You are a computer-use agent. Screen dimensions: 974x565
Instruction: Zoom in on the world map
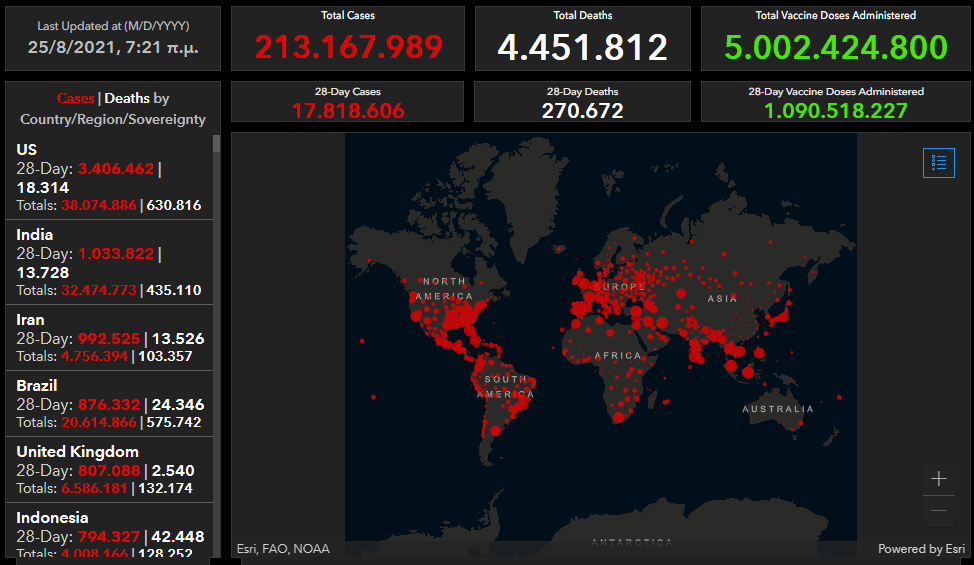938,479
